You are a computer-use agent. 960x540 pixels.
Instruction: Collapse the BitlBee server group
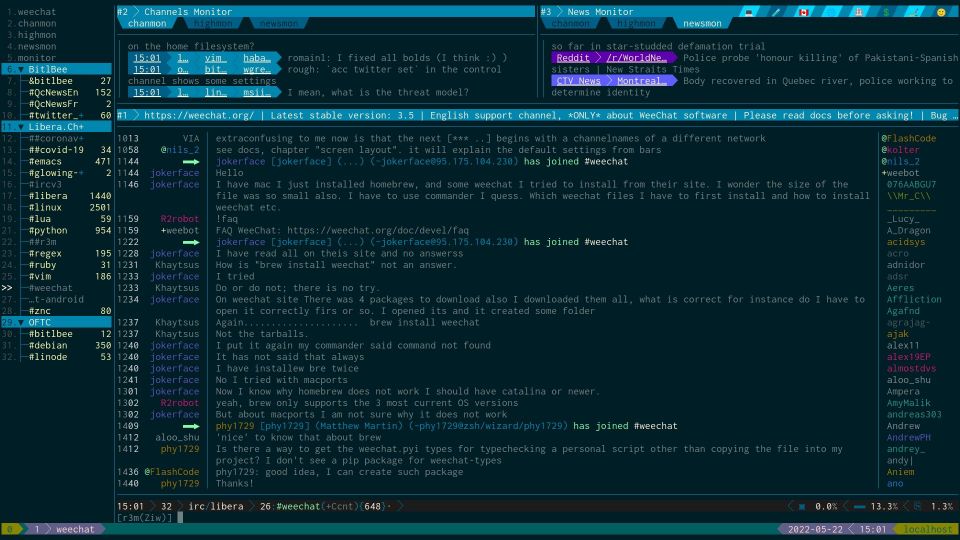click(x=21, y=69)
